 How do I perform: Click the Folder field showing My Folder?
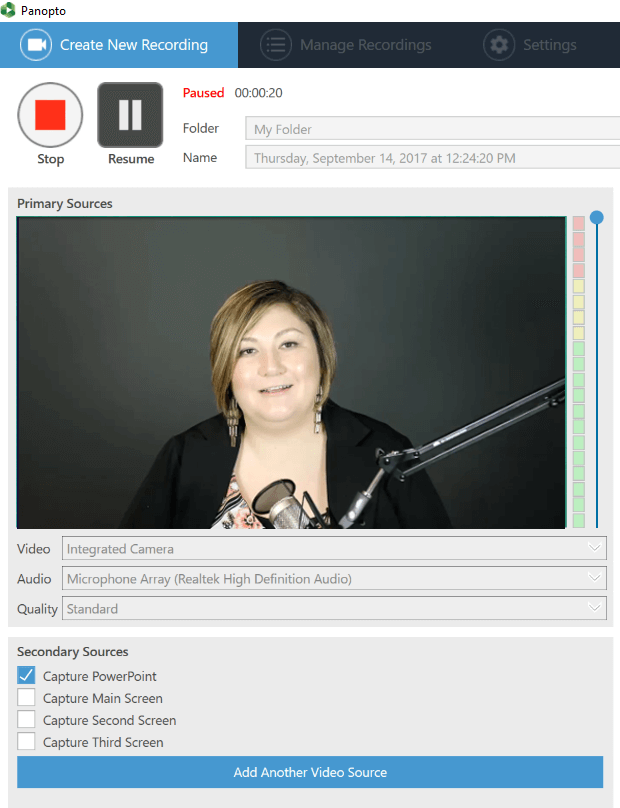tap(432, 128)
